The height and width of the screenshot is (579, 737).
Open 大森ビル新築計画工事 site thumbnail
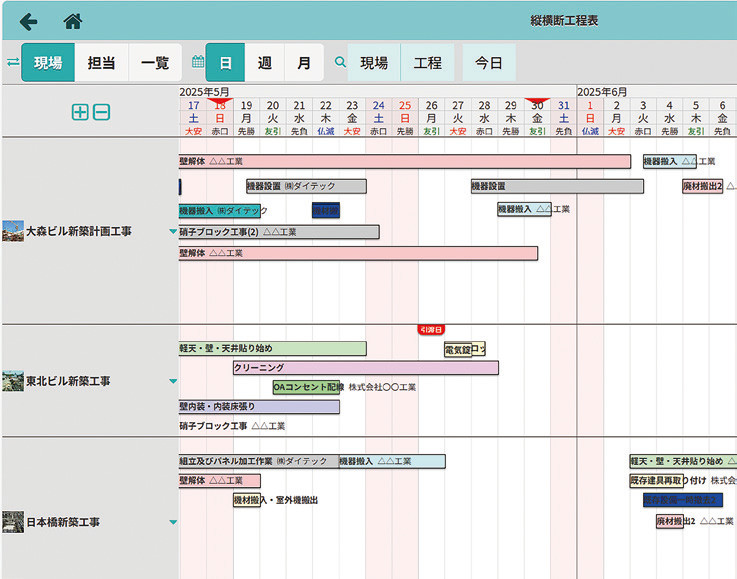pos(13,231)
